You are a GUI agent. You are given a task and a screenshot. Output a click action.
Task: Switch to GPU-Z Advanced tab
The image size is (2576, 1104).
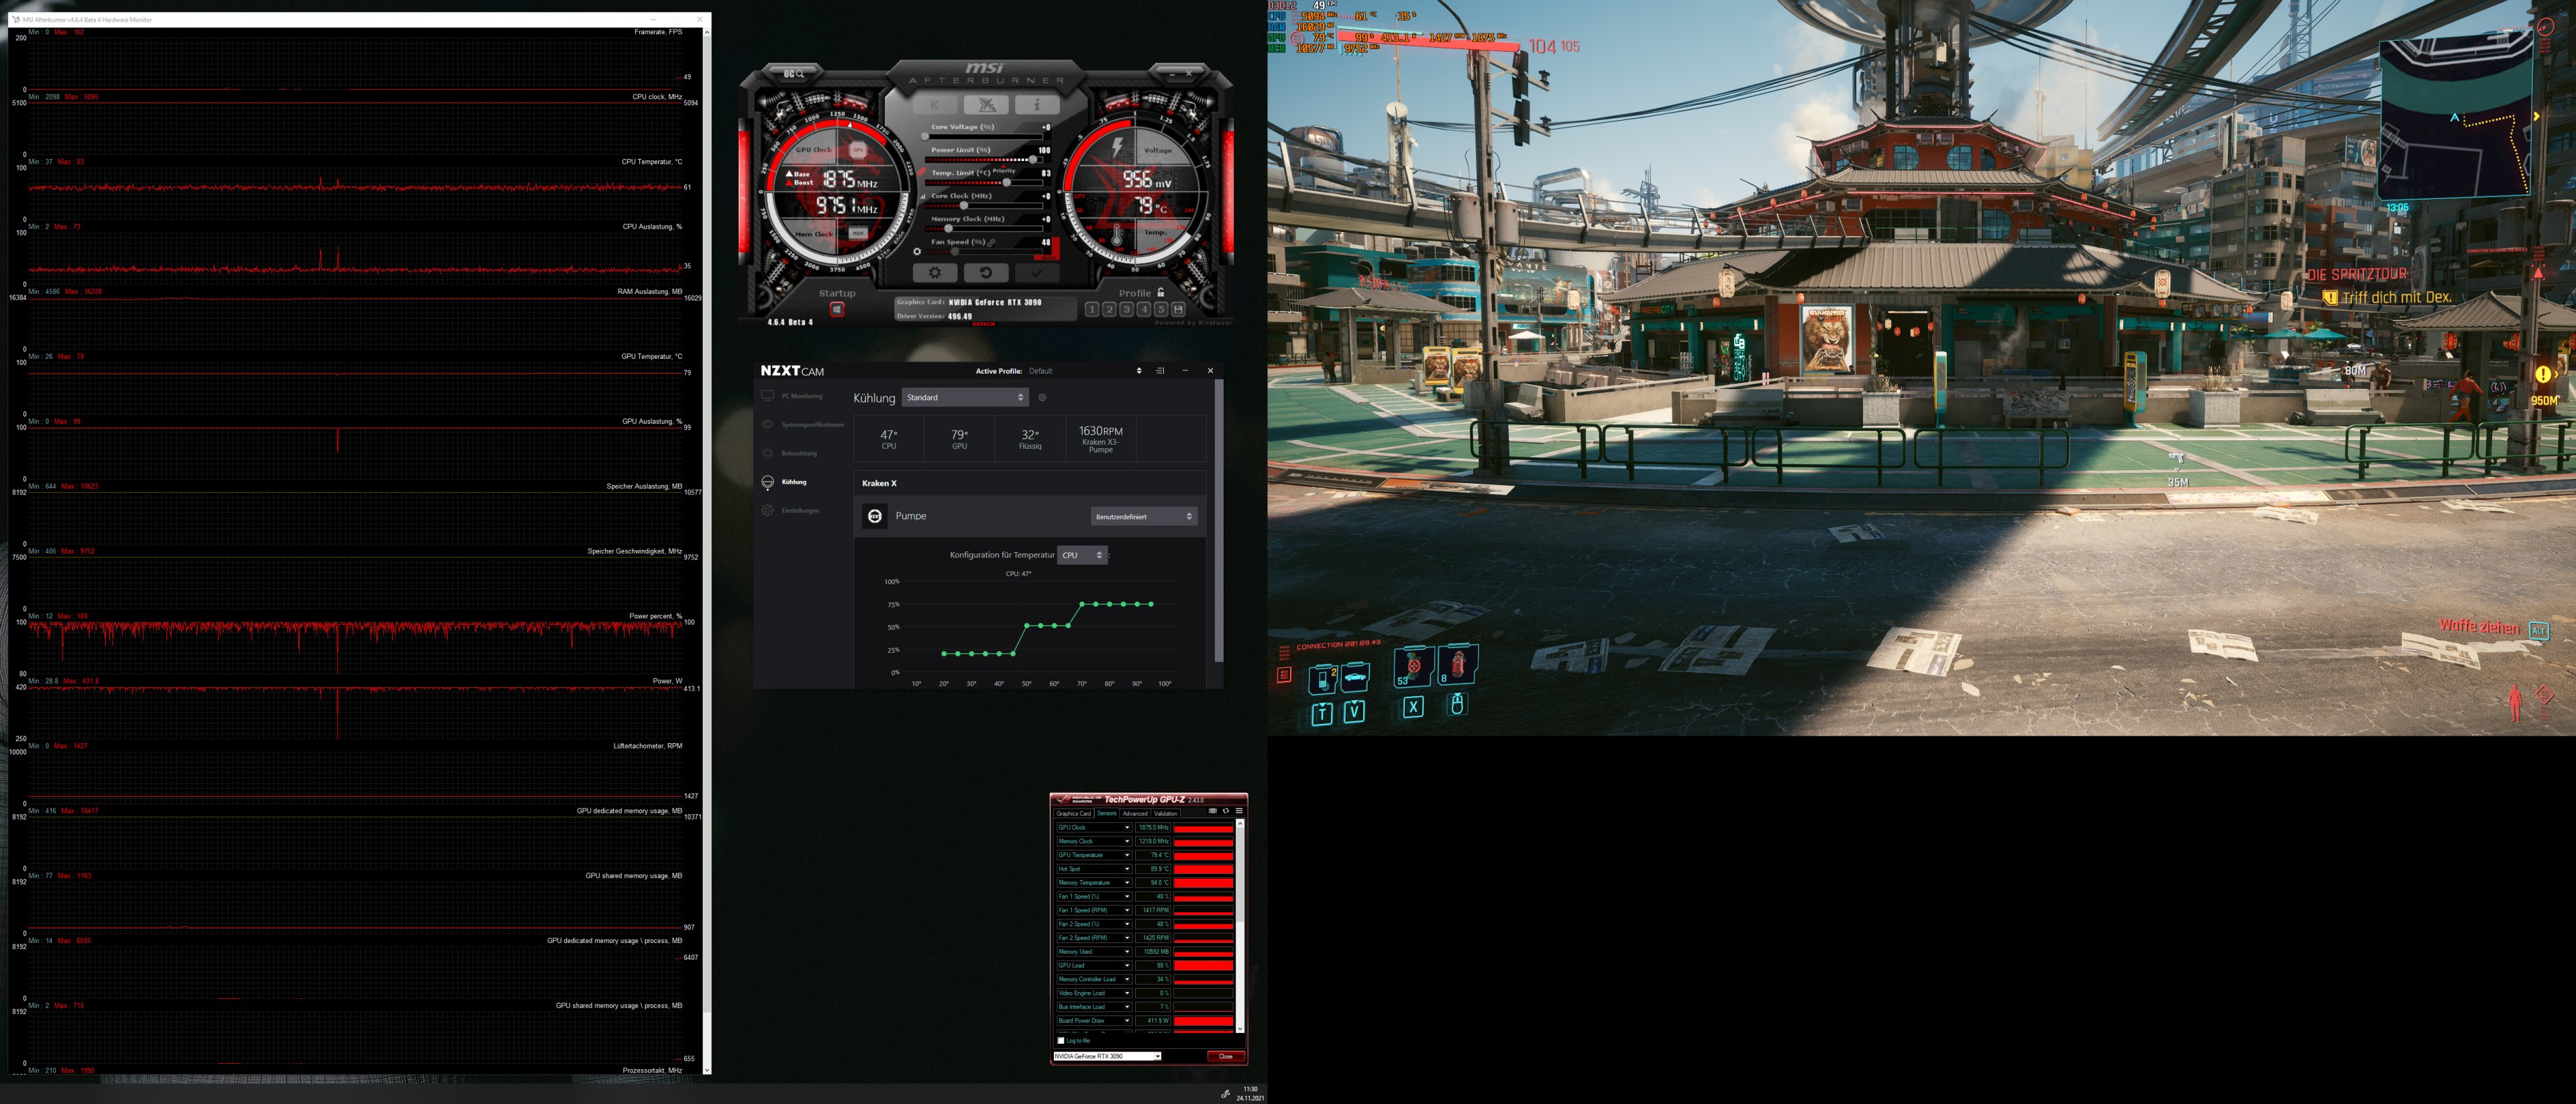pyautogui.click(x=1134, y=813)
